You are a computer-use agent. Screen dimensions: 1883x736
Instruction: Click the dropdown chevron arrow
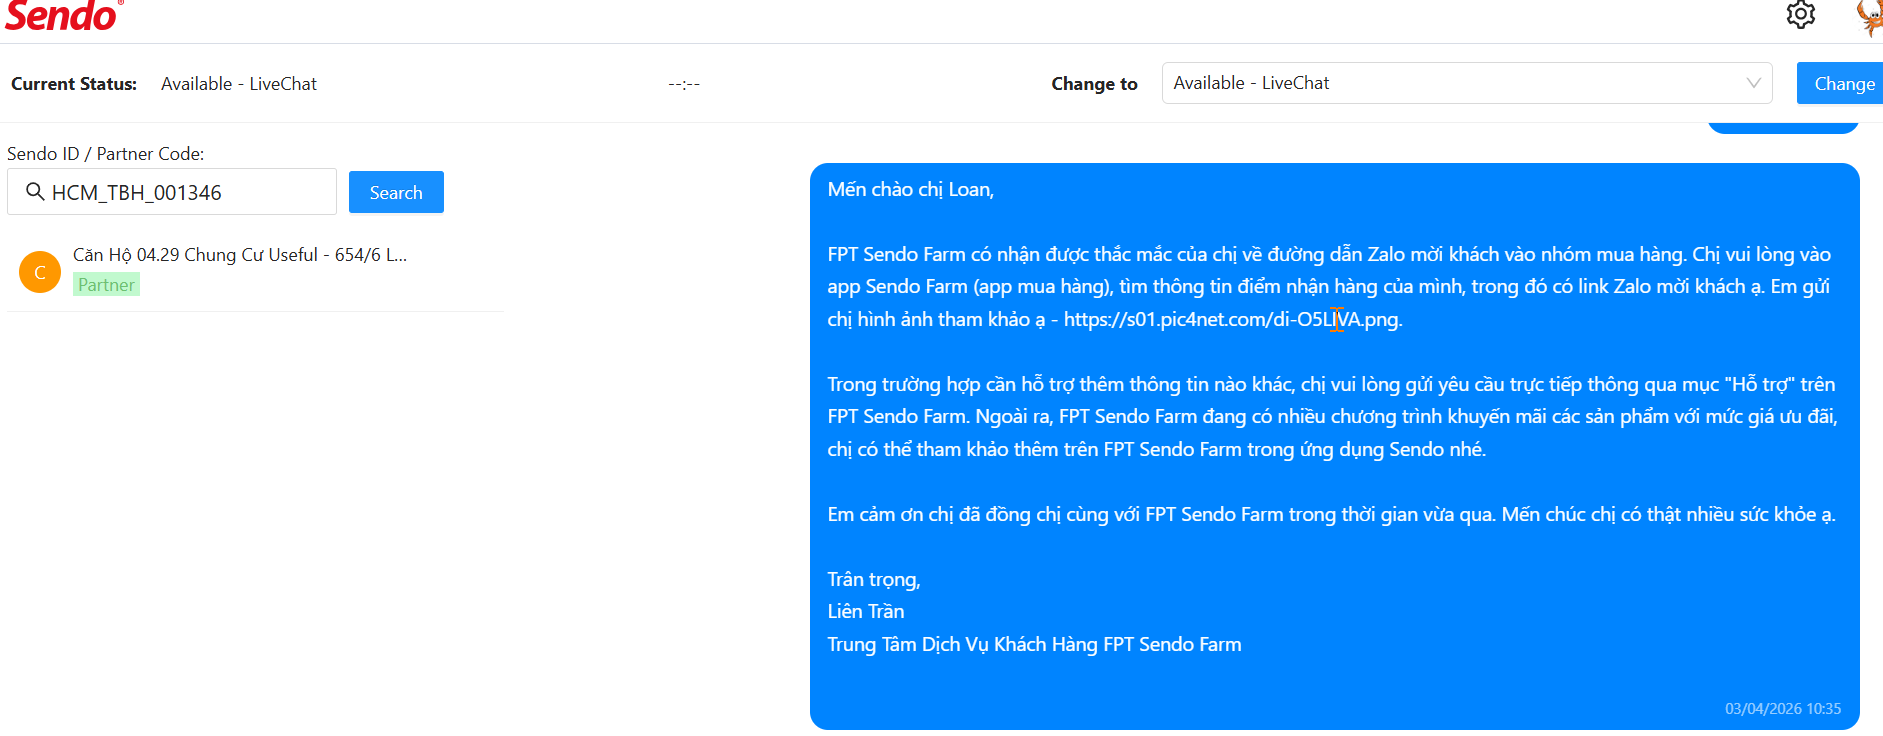pos(1753,83)
